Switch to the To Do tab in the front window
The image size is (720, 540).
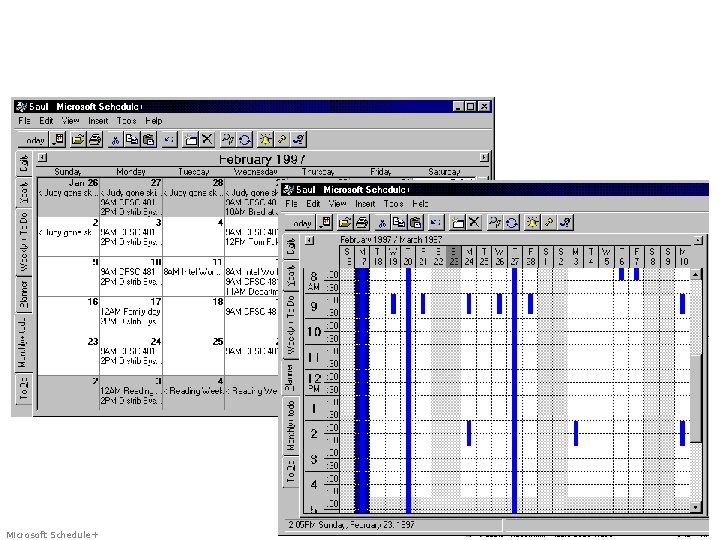coord(291,472)
